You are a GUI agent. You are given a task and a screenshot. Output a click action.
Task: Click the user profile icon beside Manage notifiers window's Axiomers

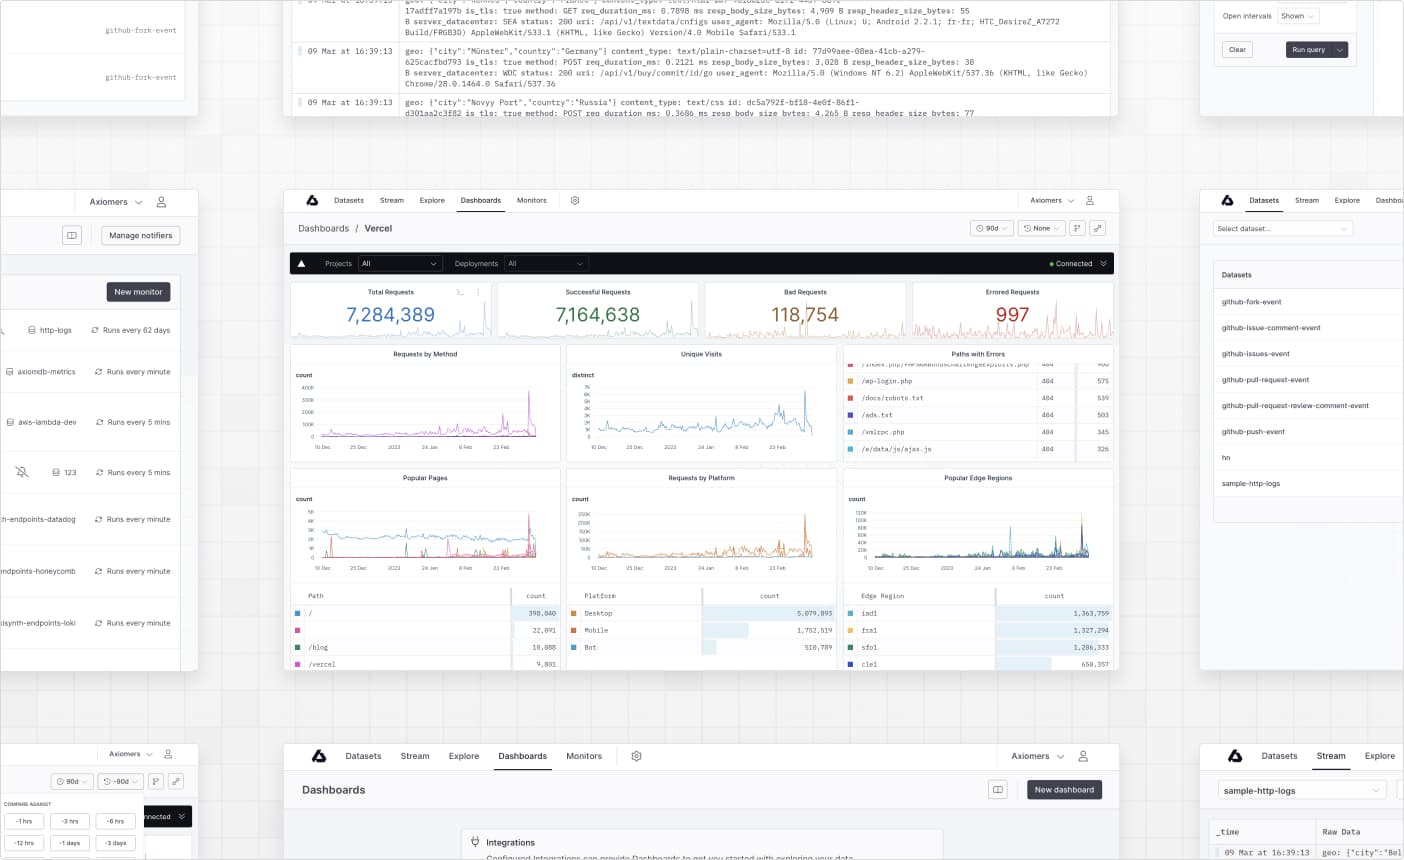[162, 202]
